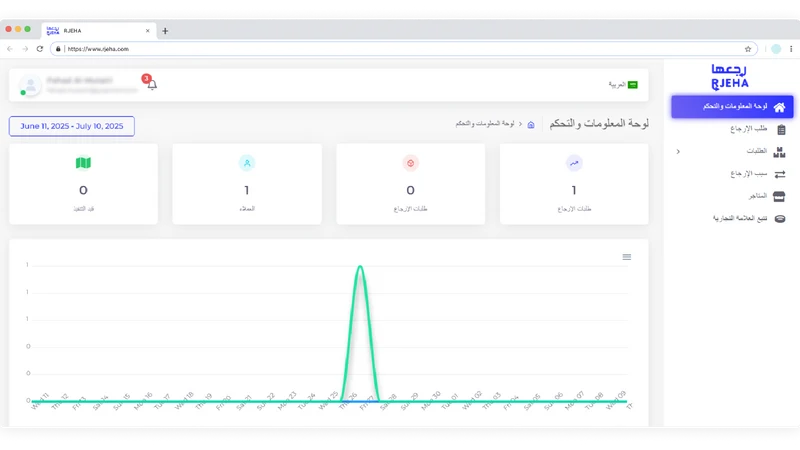Reload the page in browser
The width and height of the screenshot is (800, 450).
point(40,49)
